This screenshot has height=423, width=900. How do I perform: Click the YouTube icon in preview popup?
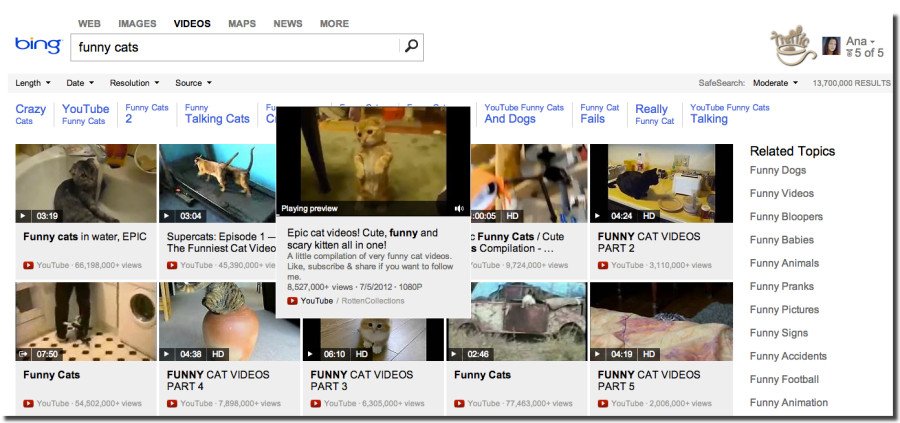pyautogui.click(x=292, y=301)
